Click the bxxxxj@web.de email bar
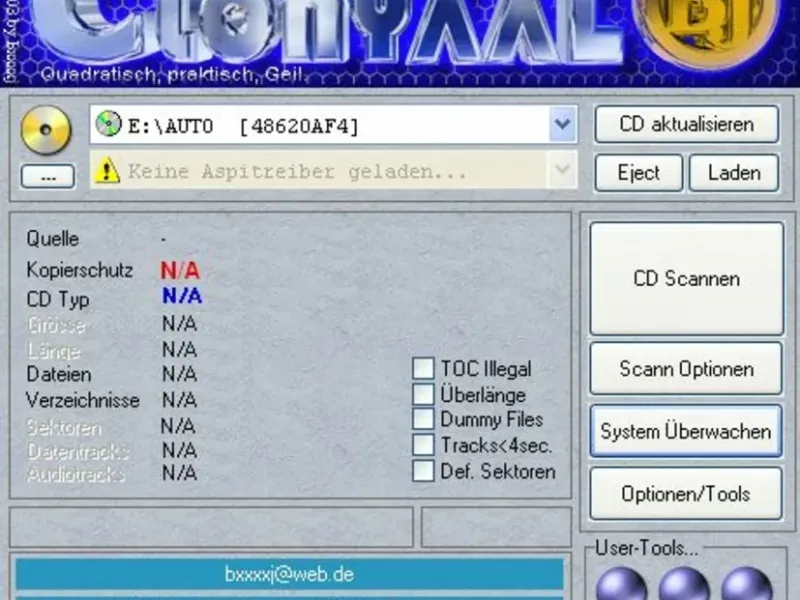The height and width of the screenshot is (600, 800). pos(289,574)
